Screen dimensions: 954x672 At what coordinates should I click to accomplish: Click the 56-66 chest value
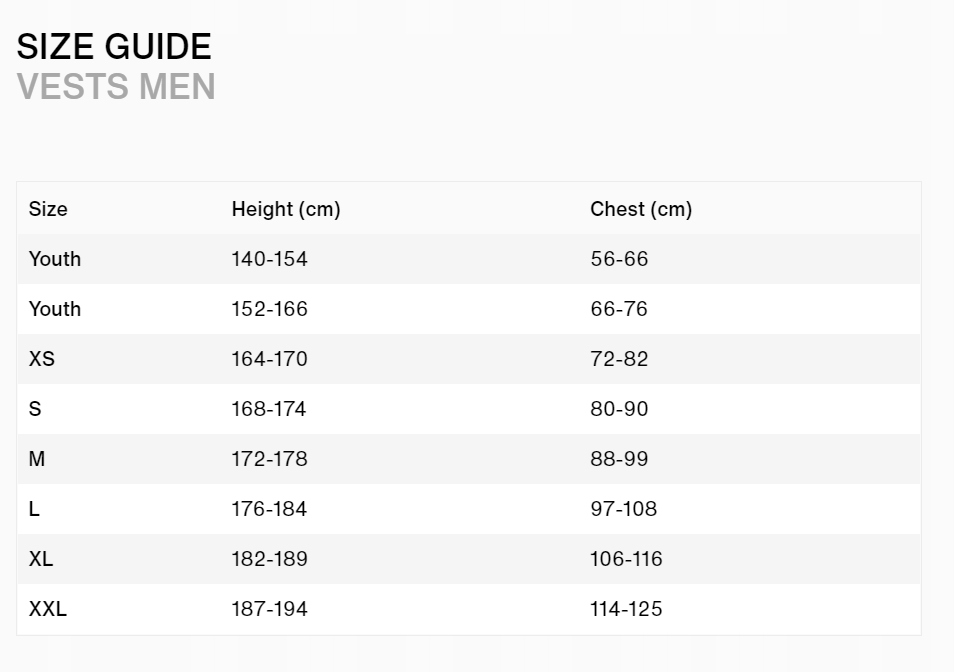(619, 259)
